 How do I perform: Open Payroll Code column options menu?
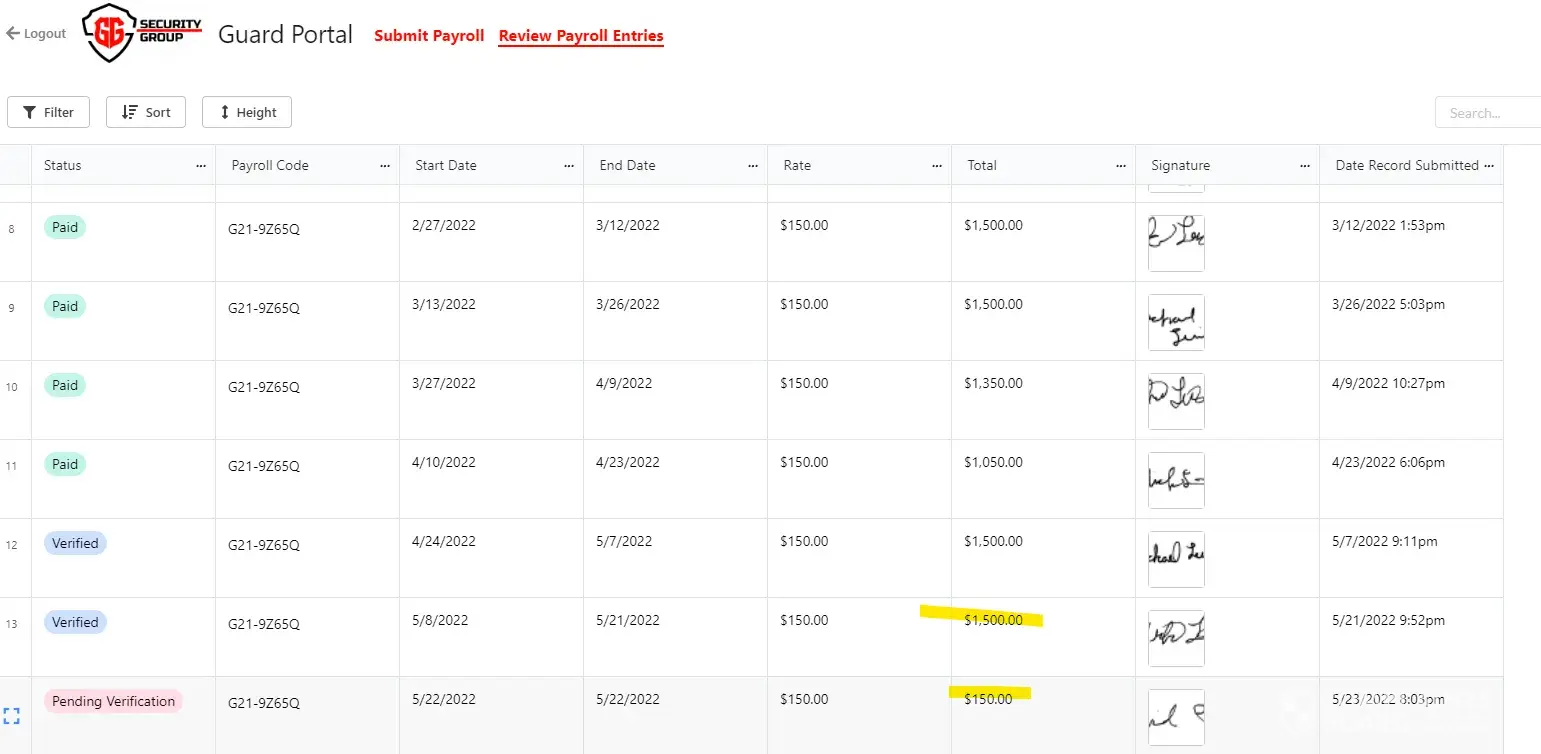pyautogui.click(x=385, y=166)
